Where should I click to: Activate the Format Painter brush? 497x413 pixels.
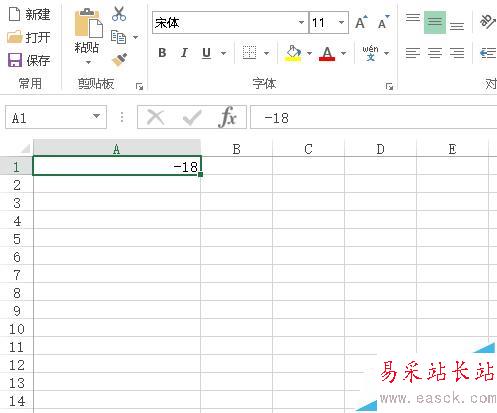[x=119, y=59]
